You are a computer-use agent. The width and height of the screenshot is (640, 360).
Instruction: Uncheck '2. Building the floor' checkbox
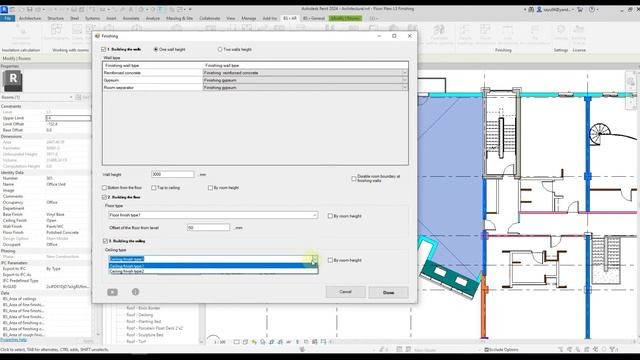coord(104,197)
